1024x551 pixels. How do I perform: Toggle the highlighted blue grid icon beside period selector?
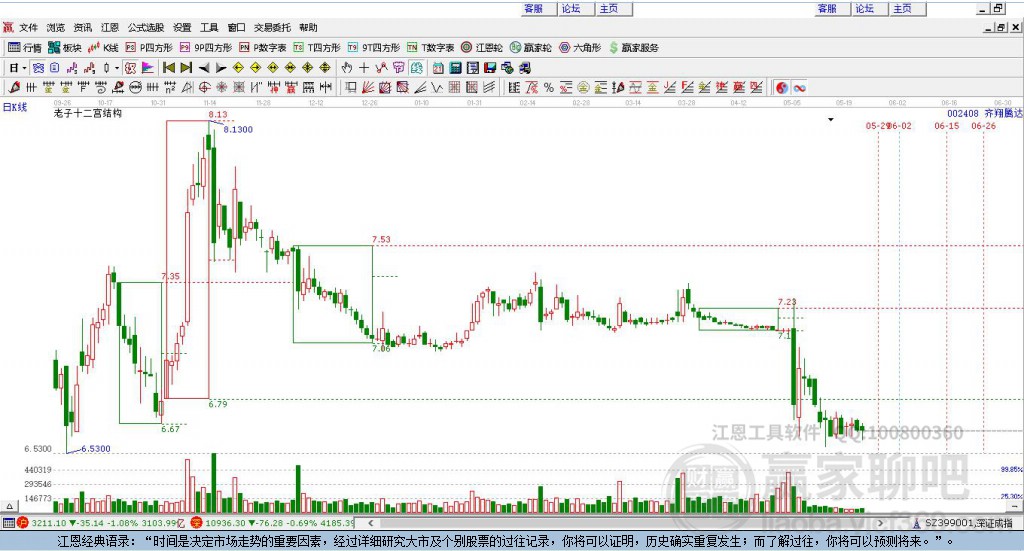click(x=38, y=67)
